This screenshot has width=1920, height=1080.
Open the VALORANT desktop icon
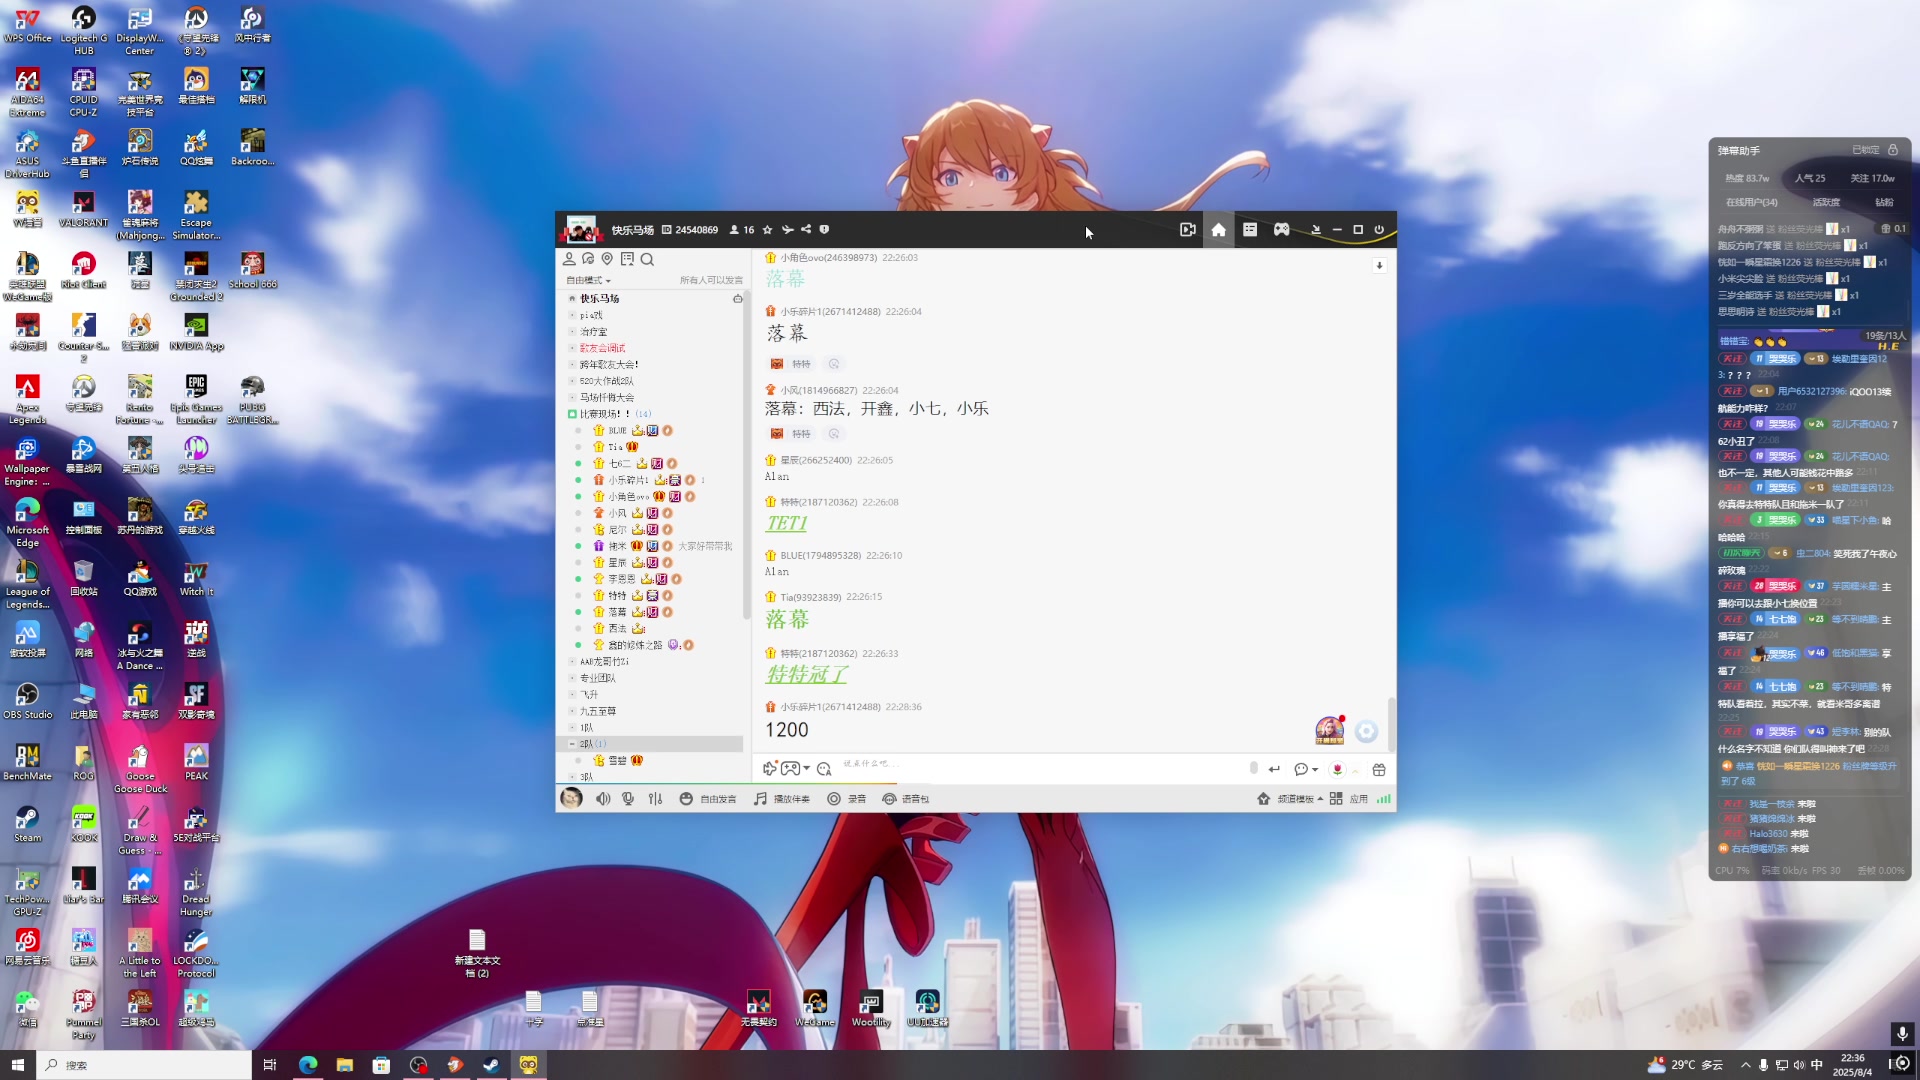point(83,210)
